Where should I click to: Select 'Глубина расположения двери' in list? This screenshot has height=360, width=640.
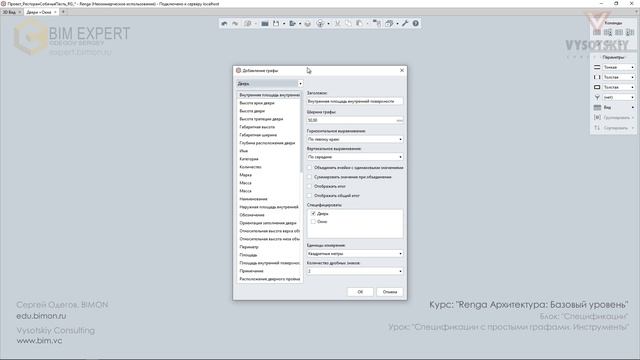tap(267, 143)
